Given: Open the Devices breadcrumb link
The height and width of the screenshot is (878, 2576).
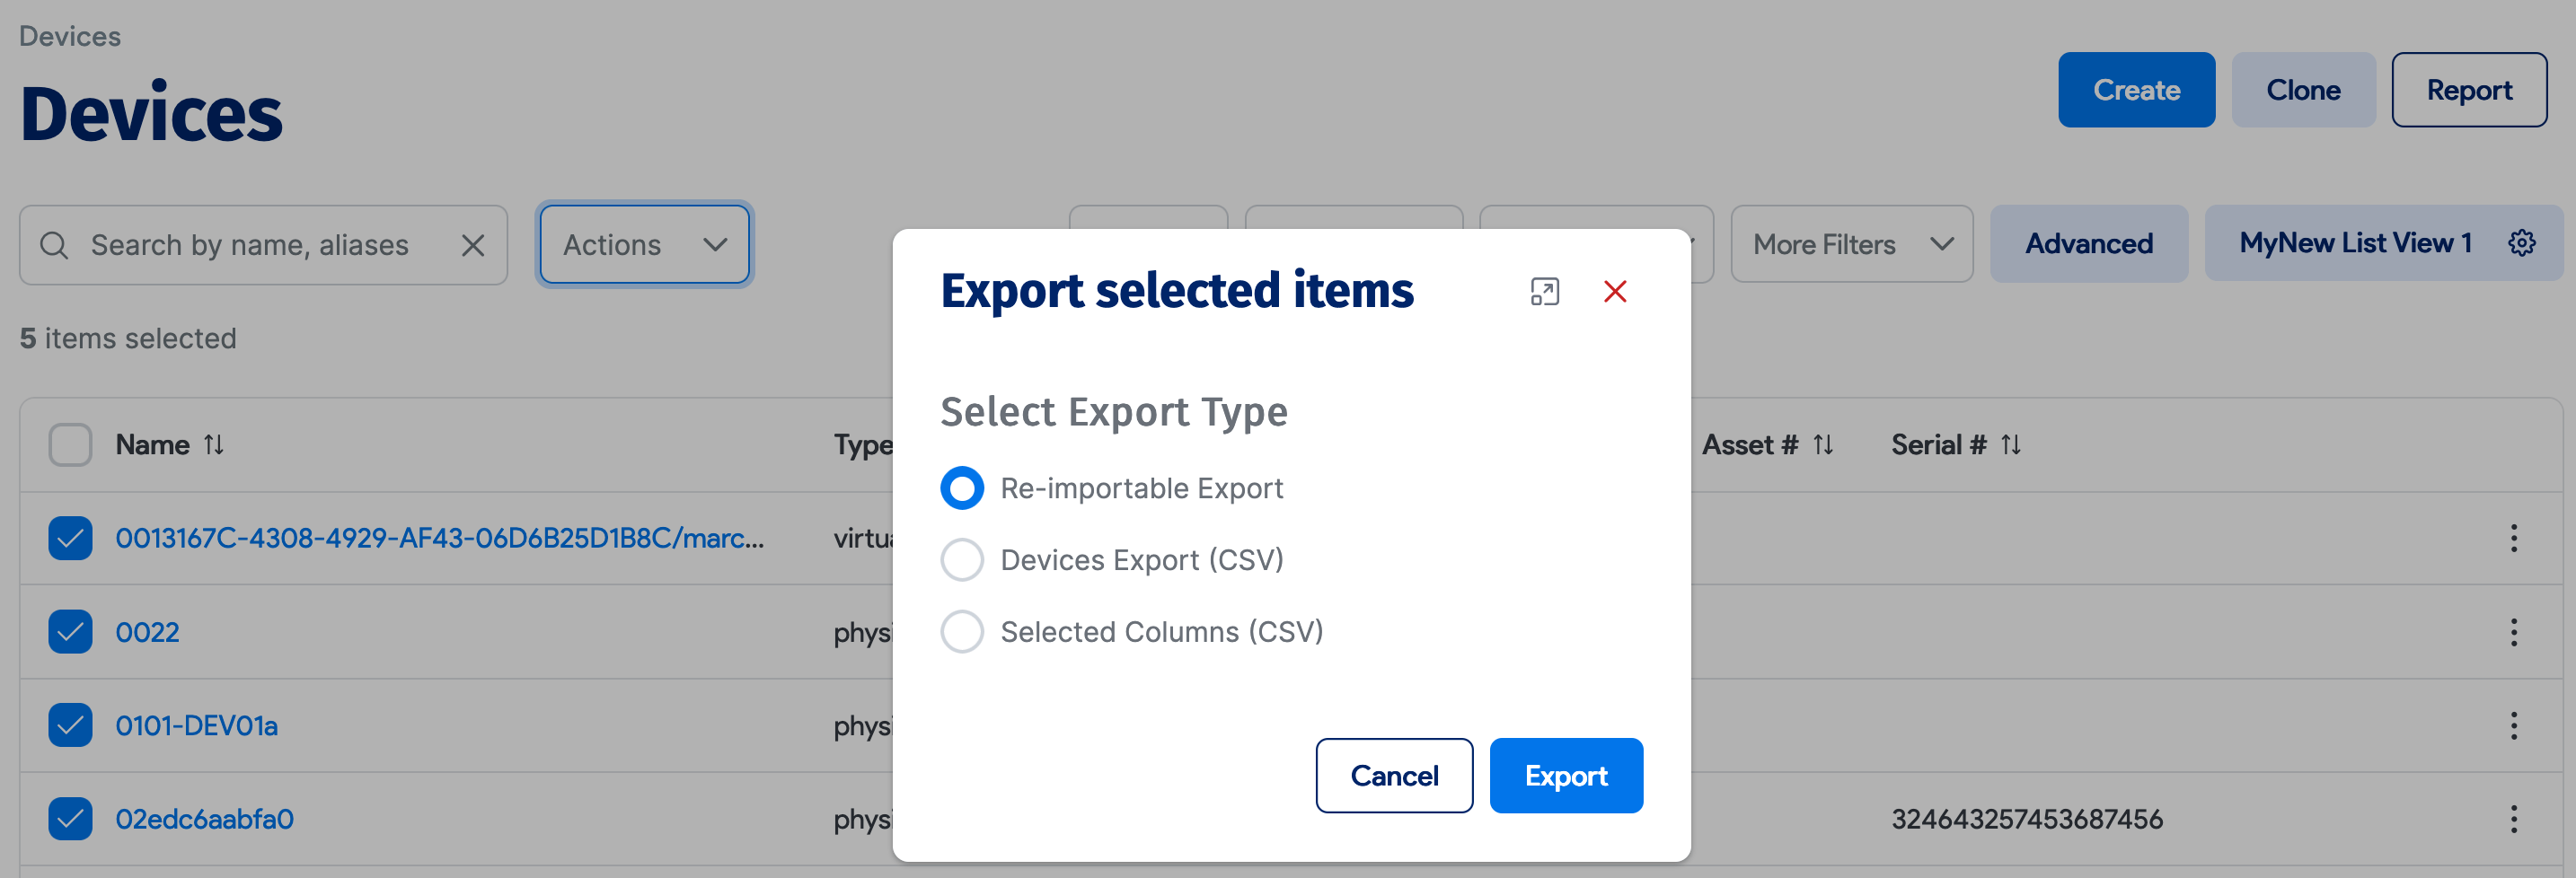Looking at the screenshot, I should coord(70,35).
